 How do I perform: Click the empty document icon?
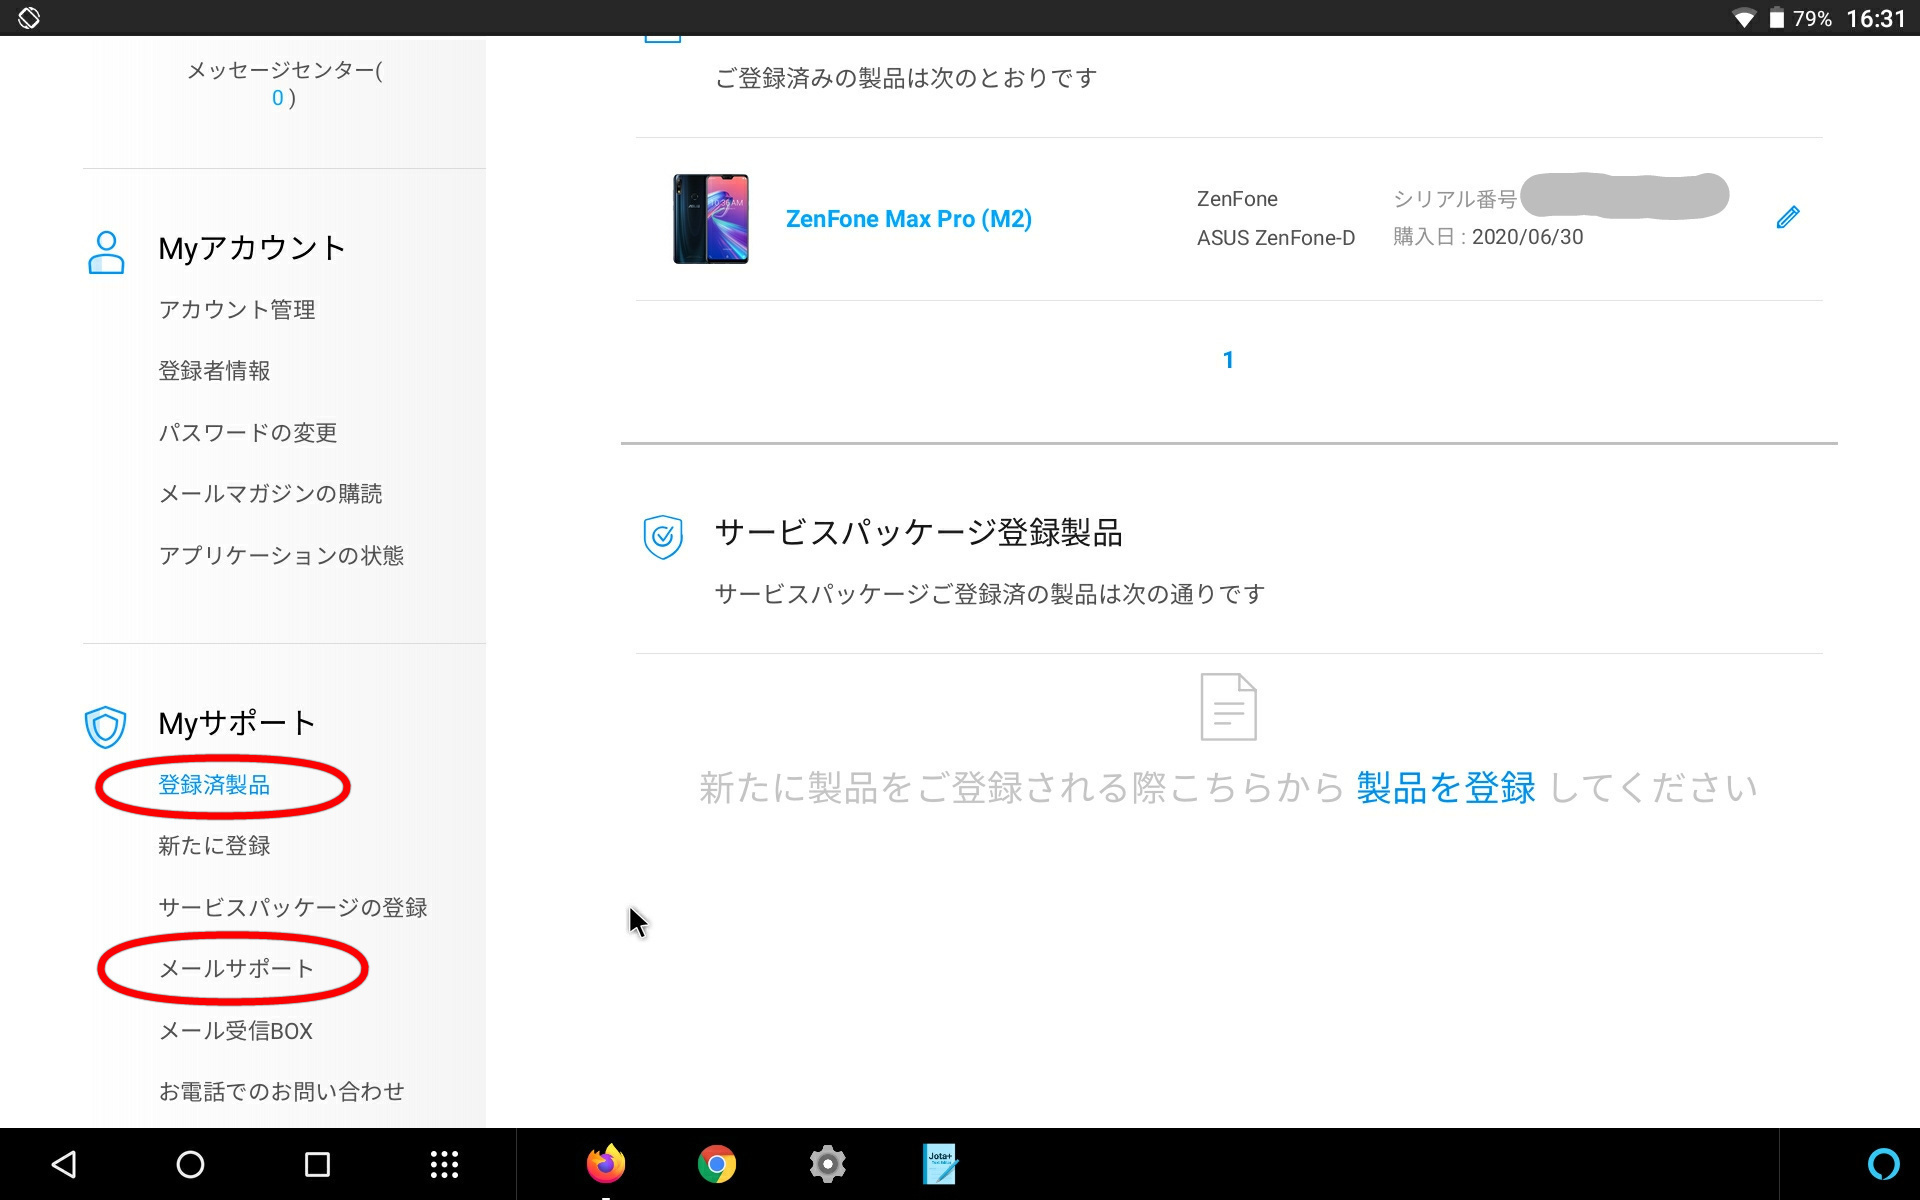point(1228,707)
